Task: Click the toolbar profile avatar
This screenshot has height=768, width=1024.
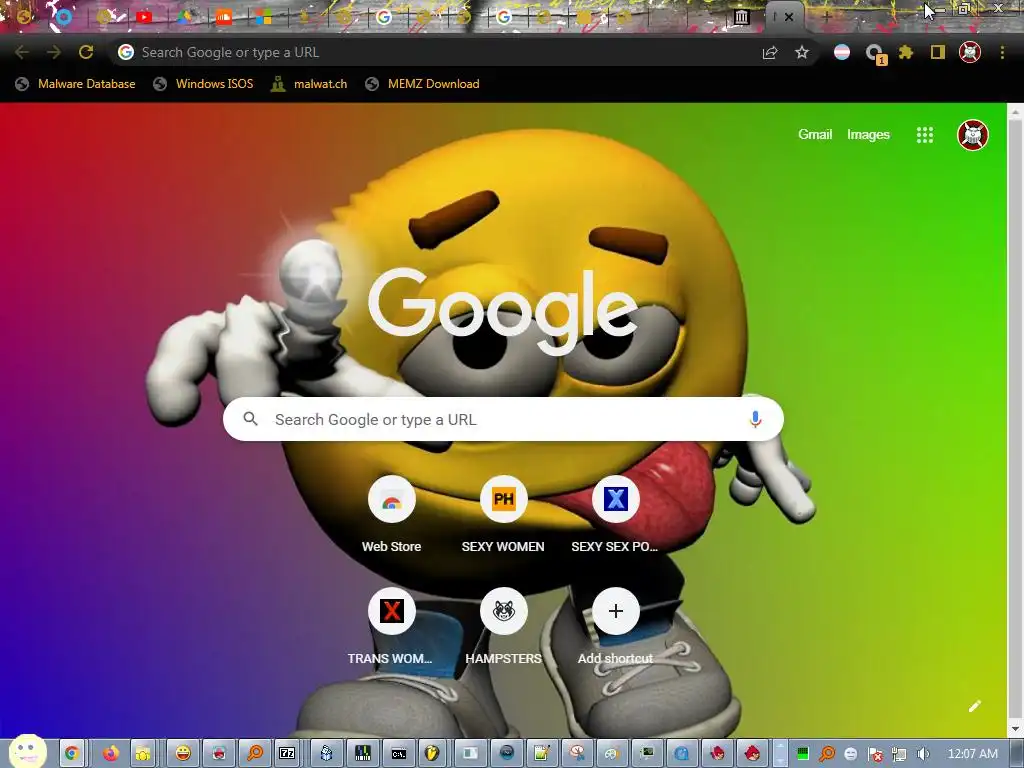Action: tap(970, 52)
